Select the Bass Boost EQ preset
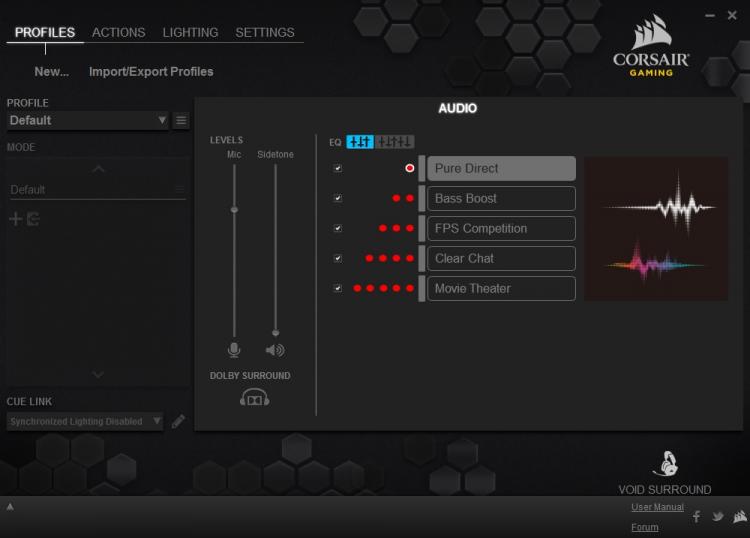Viewport: 750px width, 538px height. click(x=501, y=198)
